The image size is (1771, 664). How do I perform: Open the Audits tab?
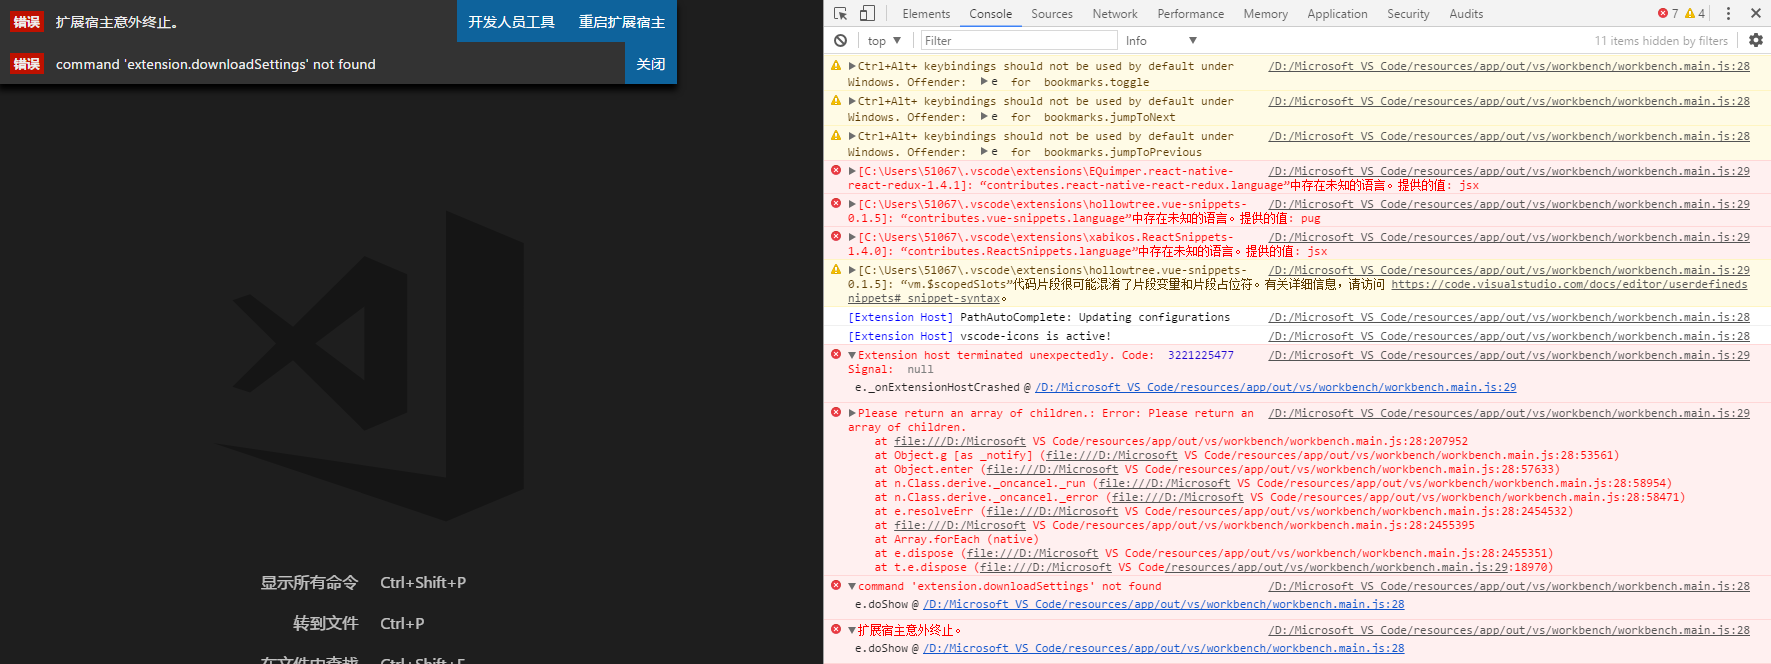pyautogui.click(x=1466, y=14)
